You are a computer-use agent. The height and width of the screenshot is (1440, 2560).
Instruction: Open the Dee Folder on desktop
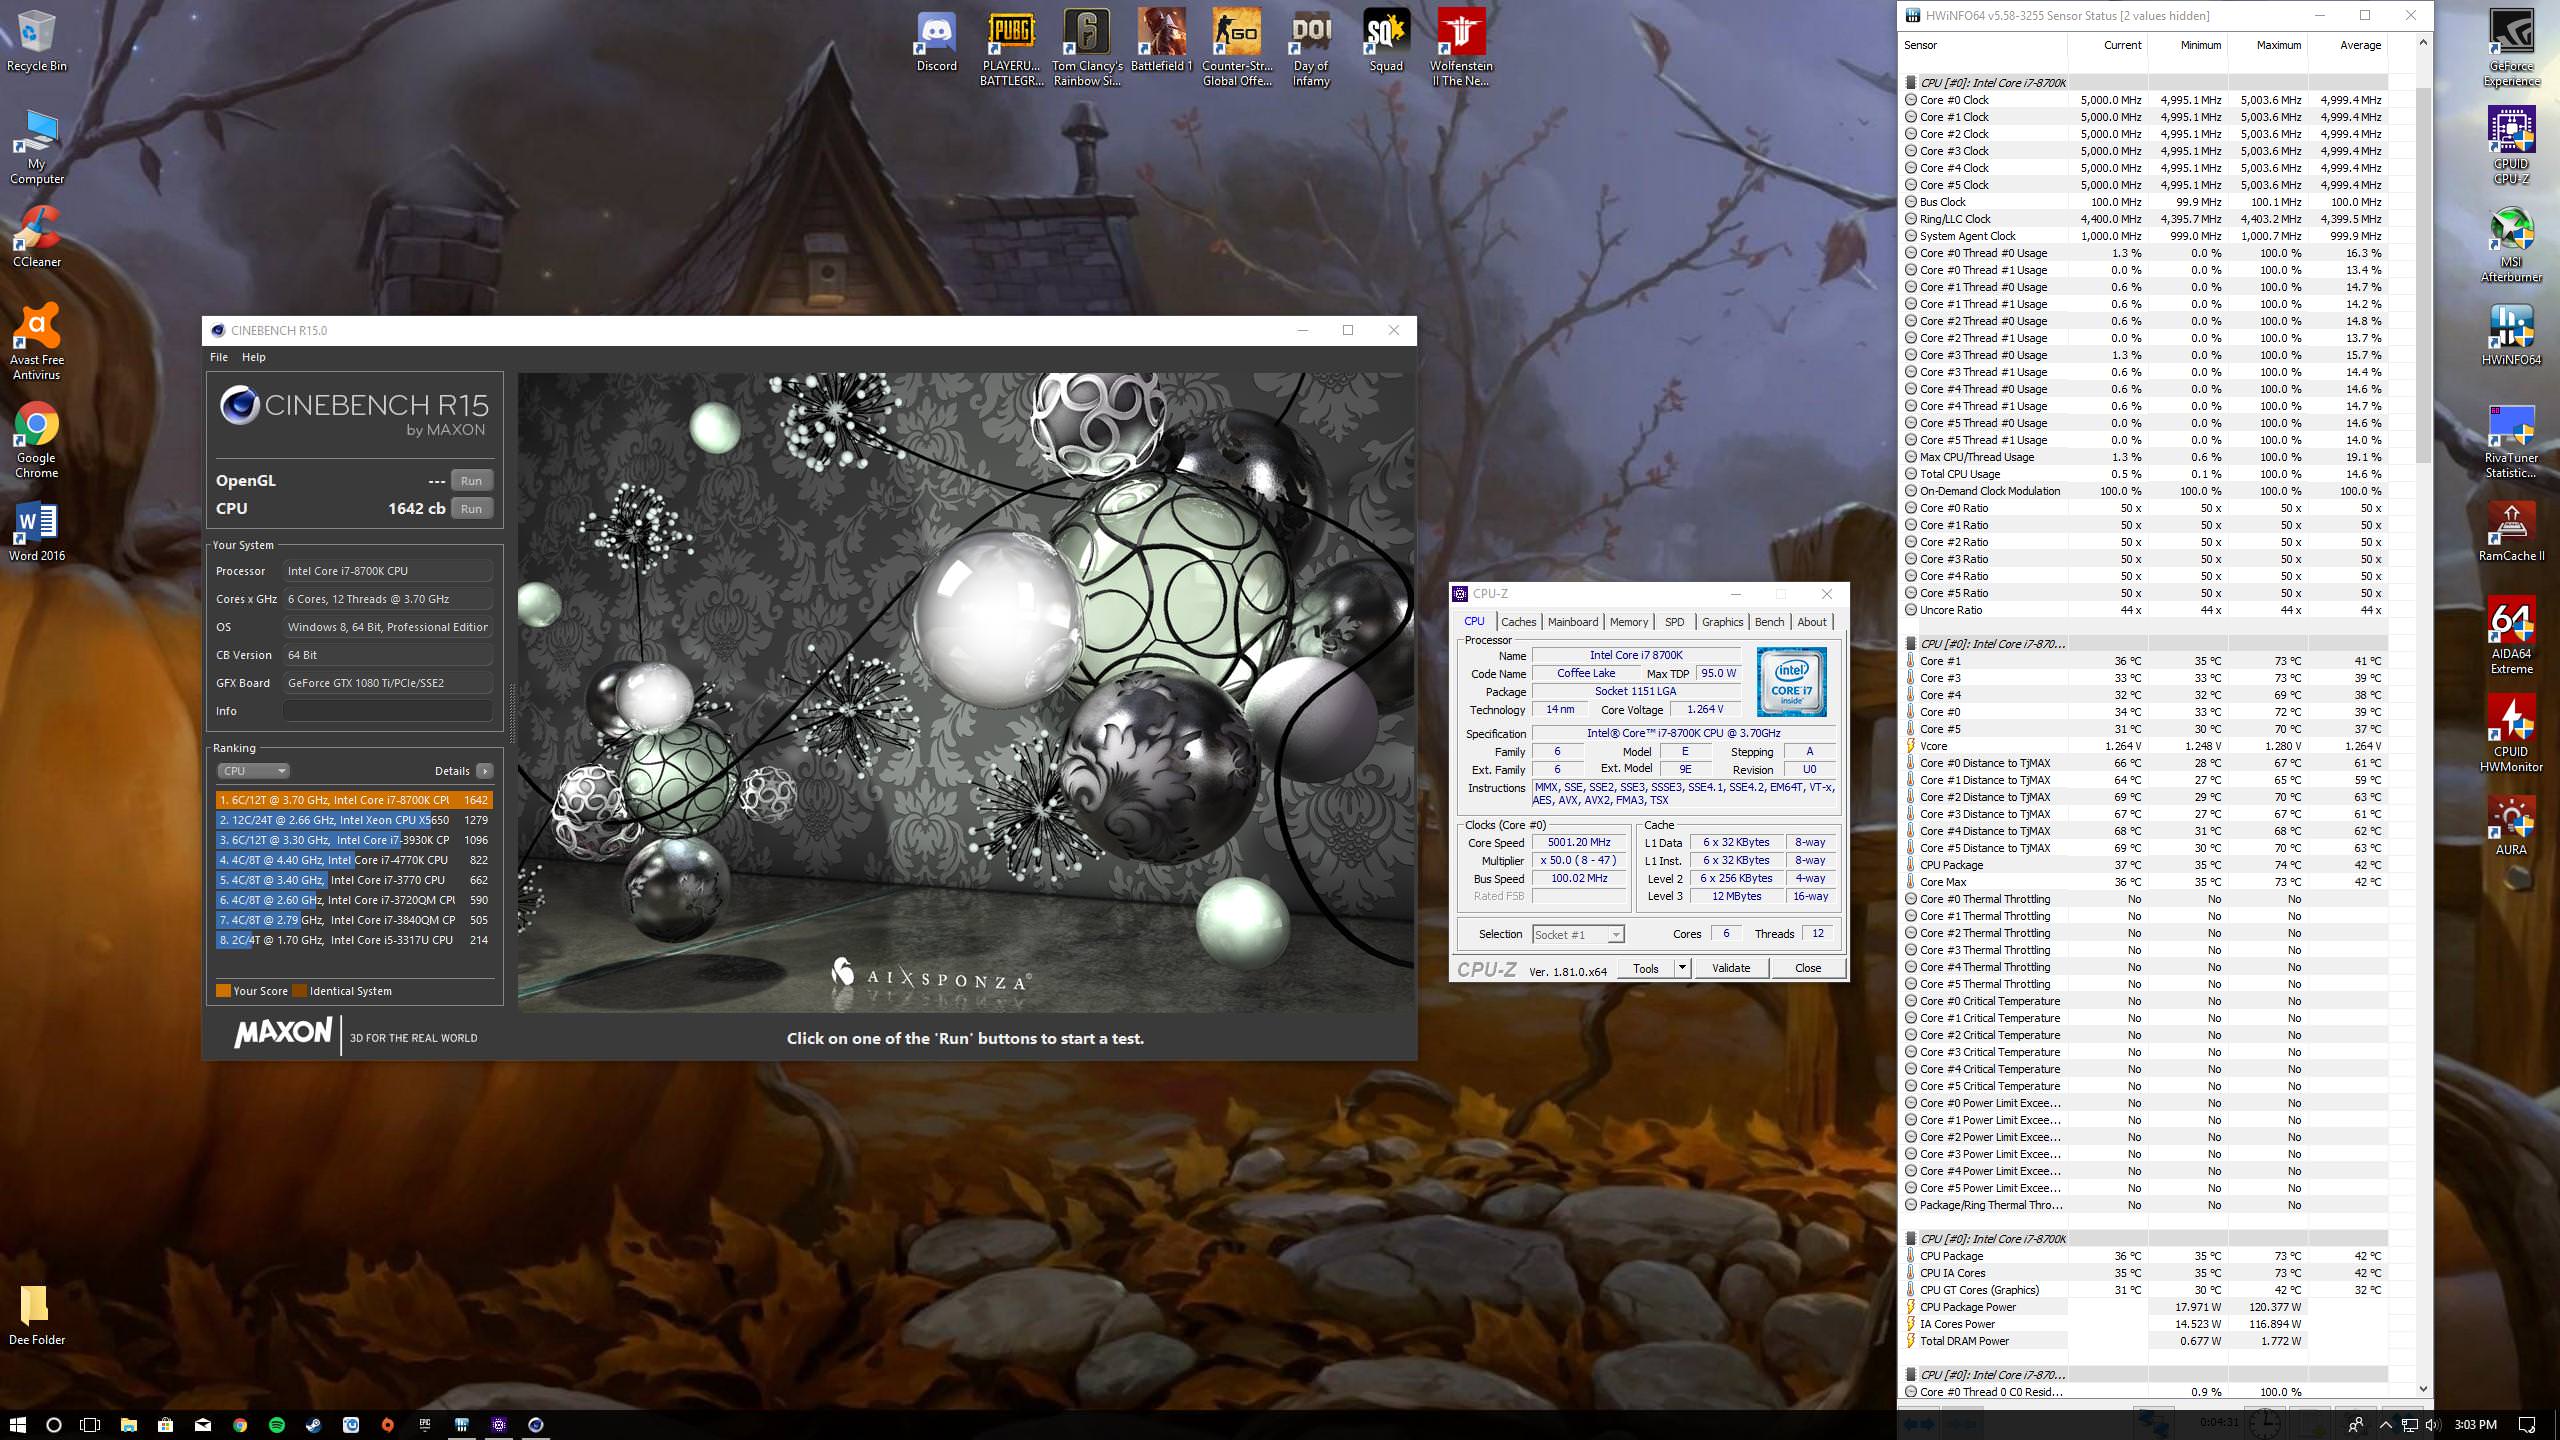(x=37, y=1315)
